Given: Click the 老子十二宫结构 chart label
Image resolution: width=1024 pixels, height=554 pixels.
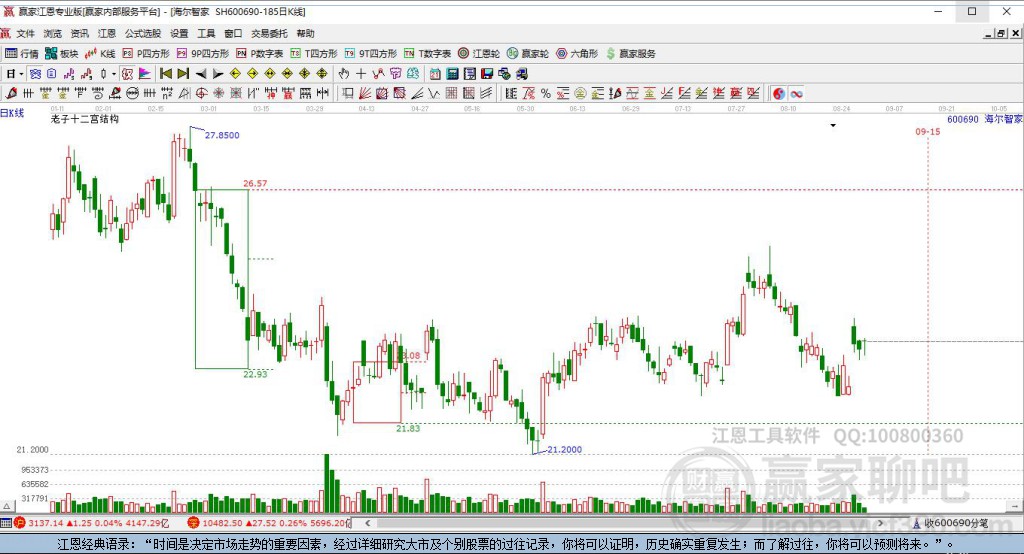Looking at the screenshot, I should pyautogui.click(x=85, y=119).
